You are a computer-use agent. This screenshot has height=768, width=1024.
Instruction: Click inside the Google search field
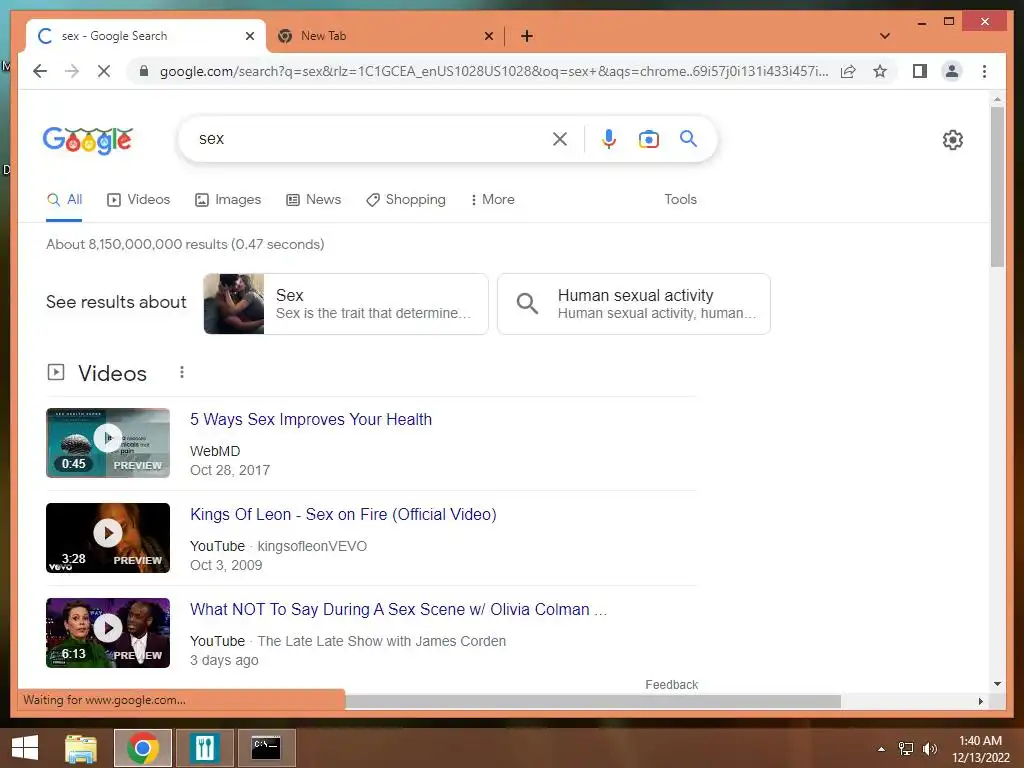tap(372, 138)
